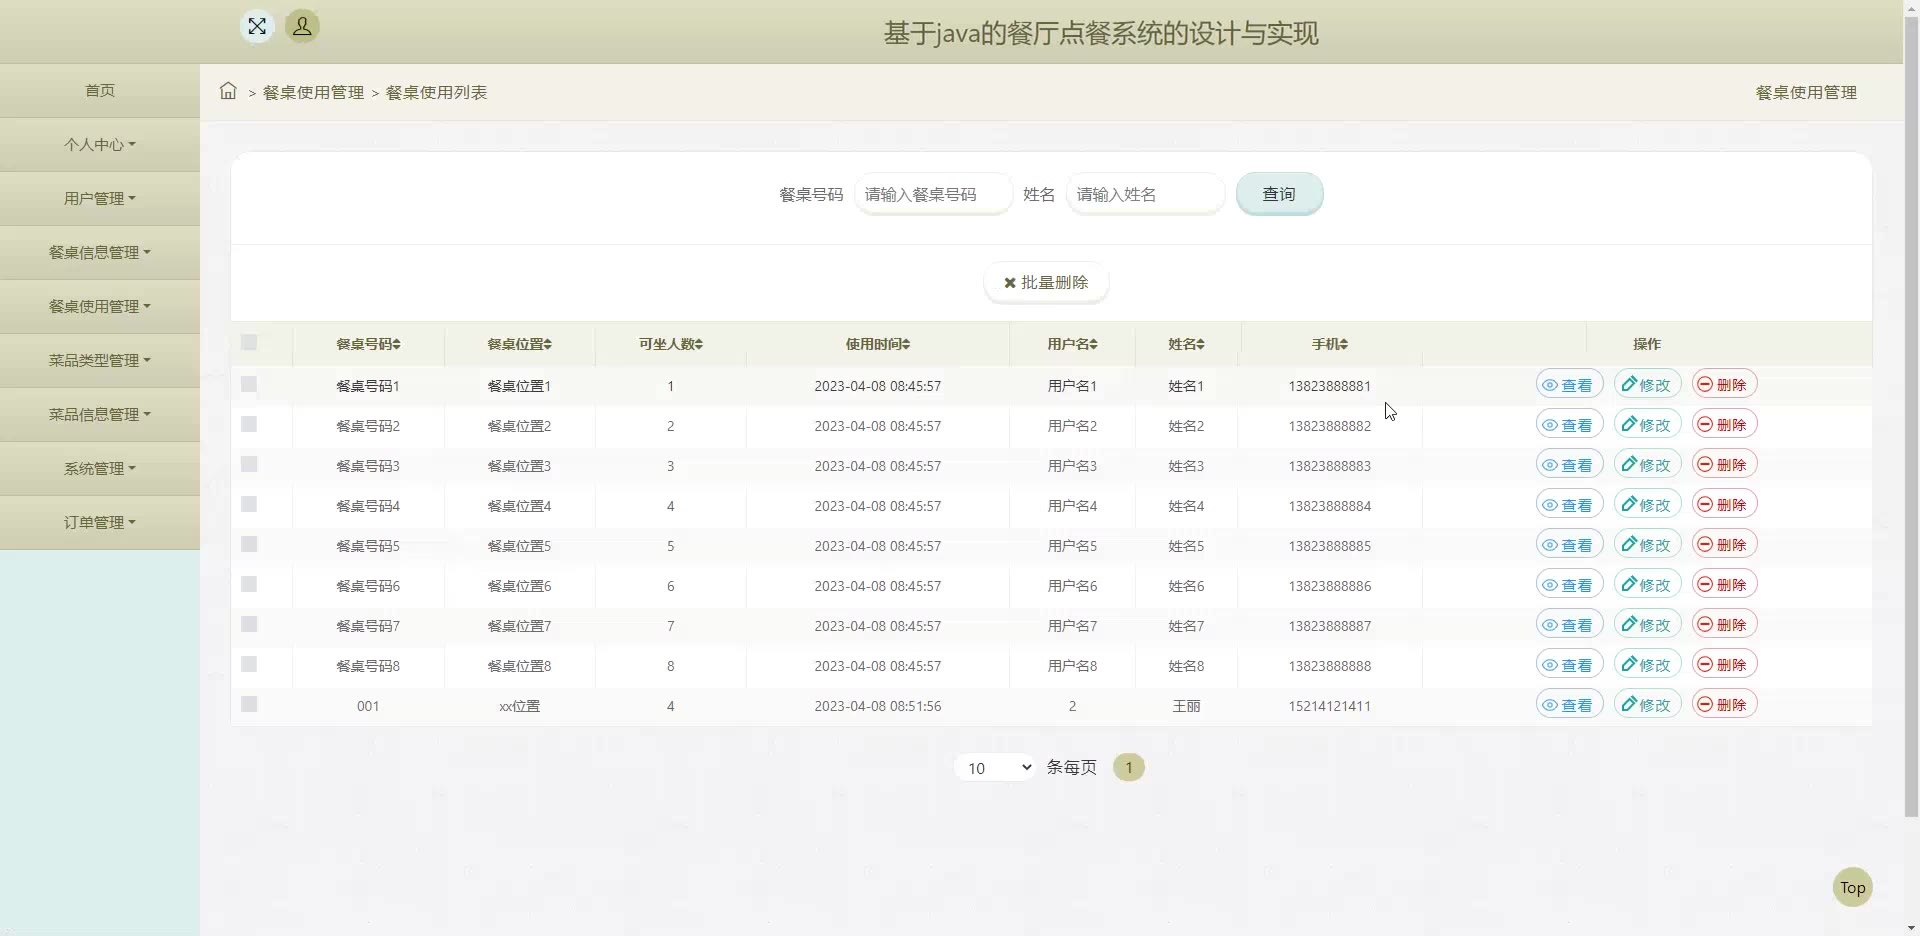Screen dimensions: 1920x936
Task: Delete the row 餐桌号码7
Action: [1724, 625]
